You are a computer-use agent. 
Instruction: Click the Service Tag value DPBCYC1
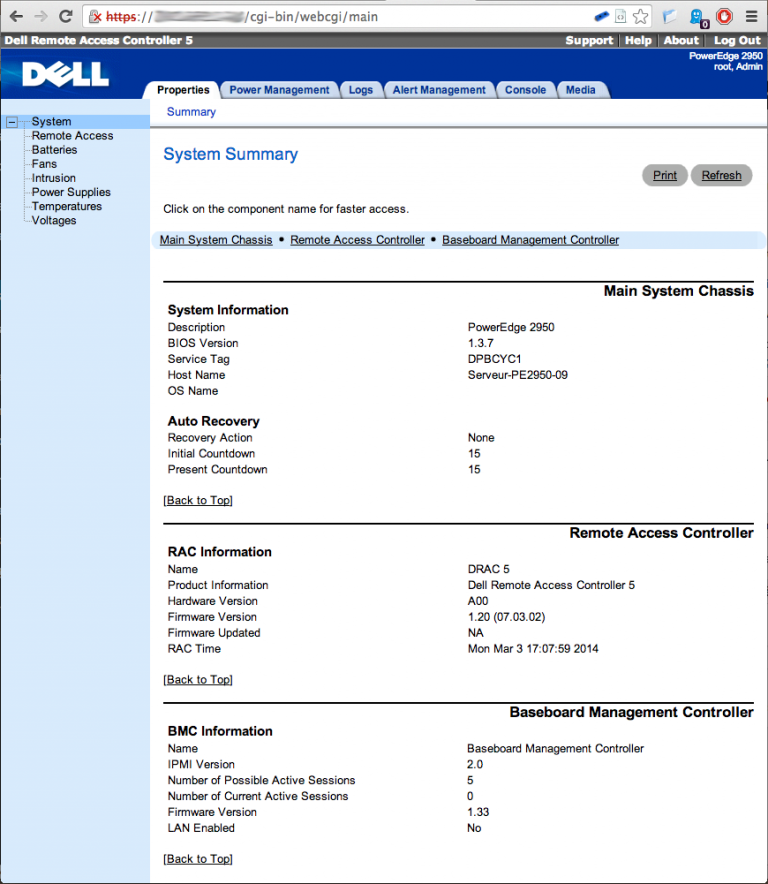pyautogui.click(x=495, y=359)
